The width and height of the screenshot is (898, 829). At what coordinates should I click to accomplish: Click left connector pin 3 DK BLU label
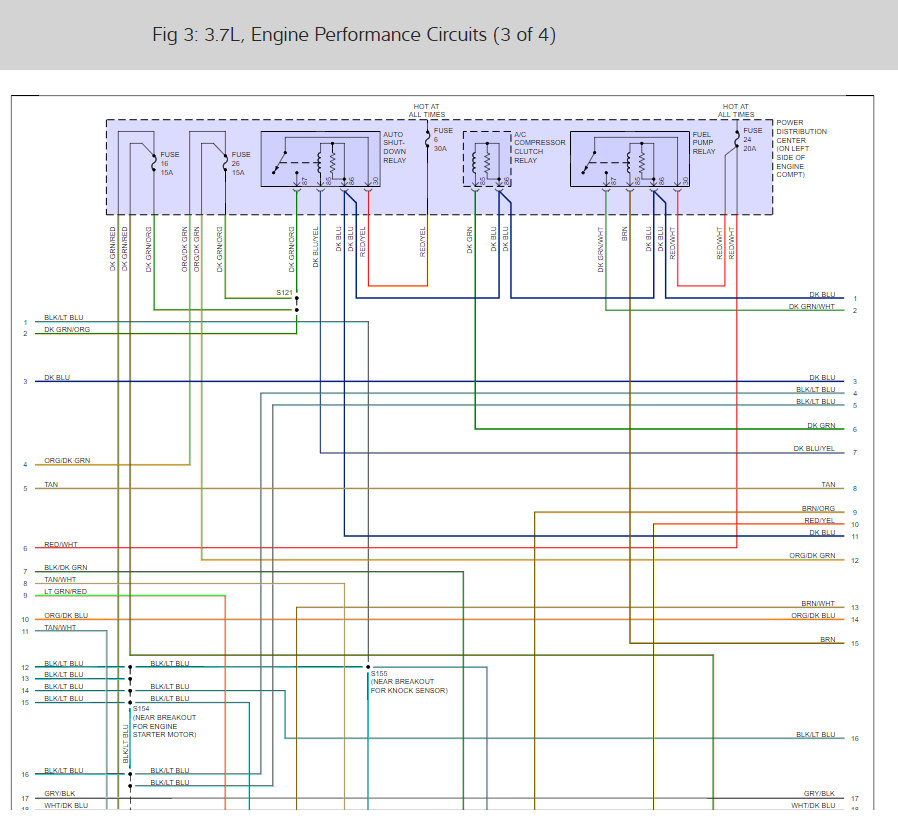click(57, 378)
